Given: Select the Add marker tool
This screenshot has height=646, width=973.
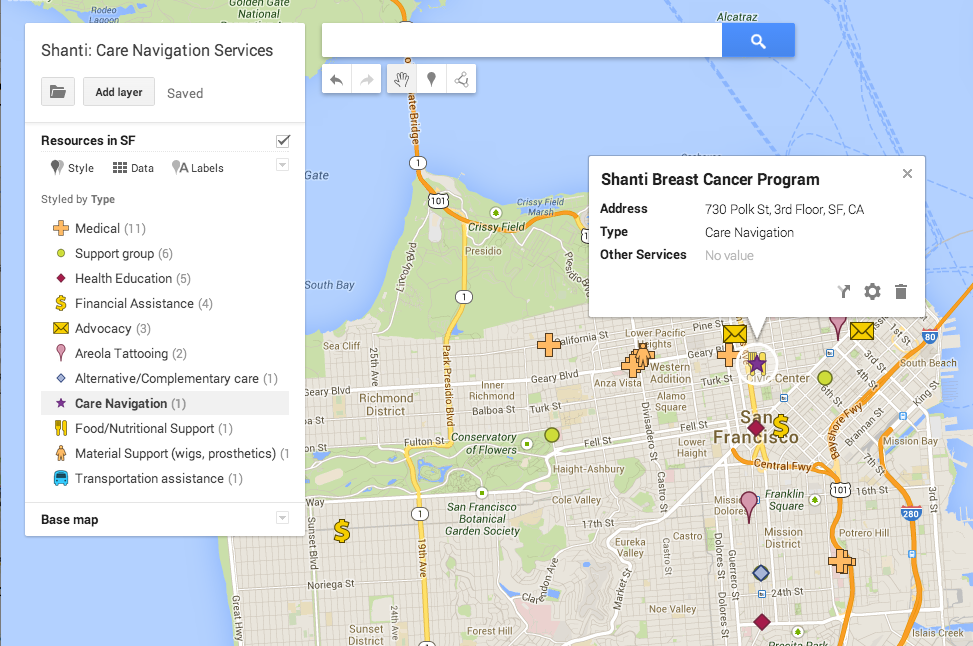Looking at the screenshot, I should [x=431, y=79].
